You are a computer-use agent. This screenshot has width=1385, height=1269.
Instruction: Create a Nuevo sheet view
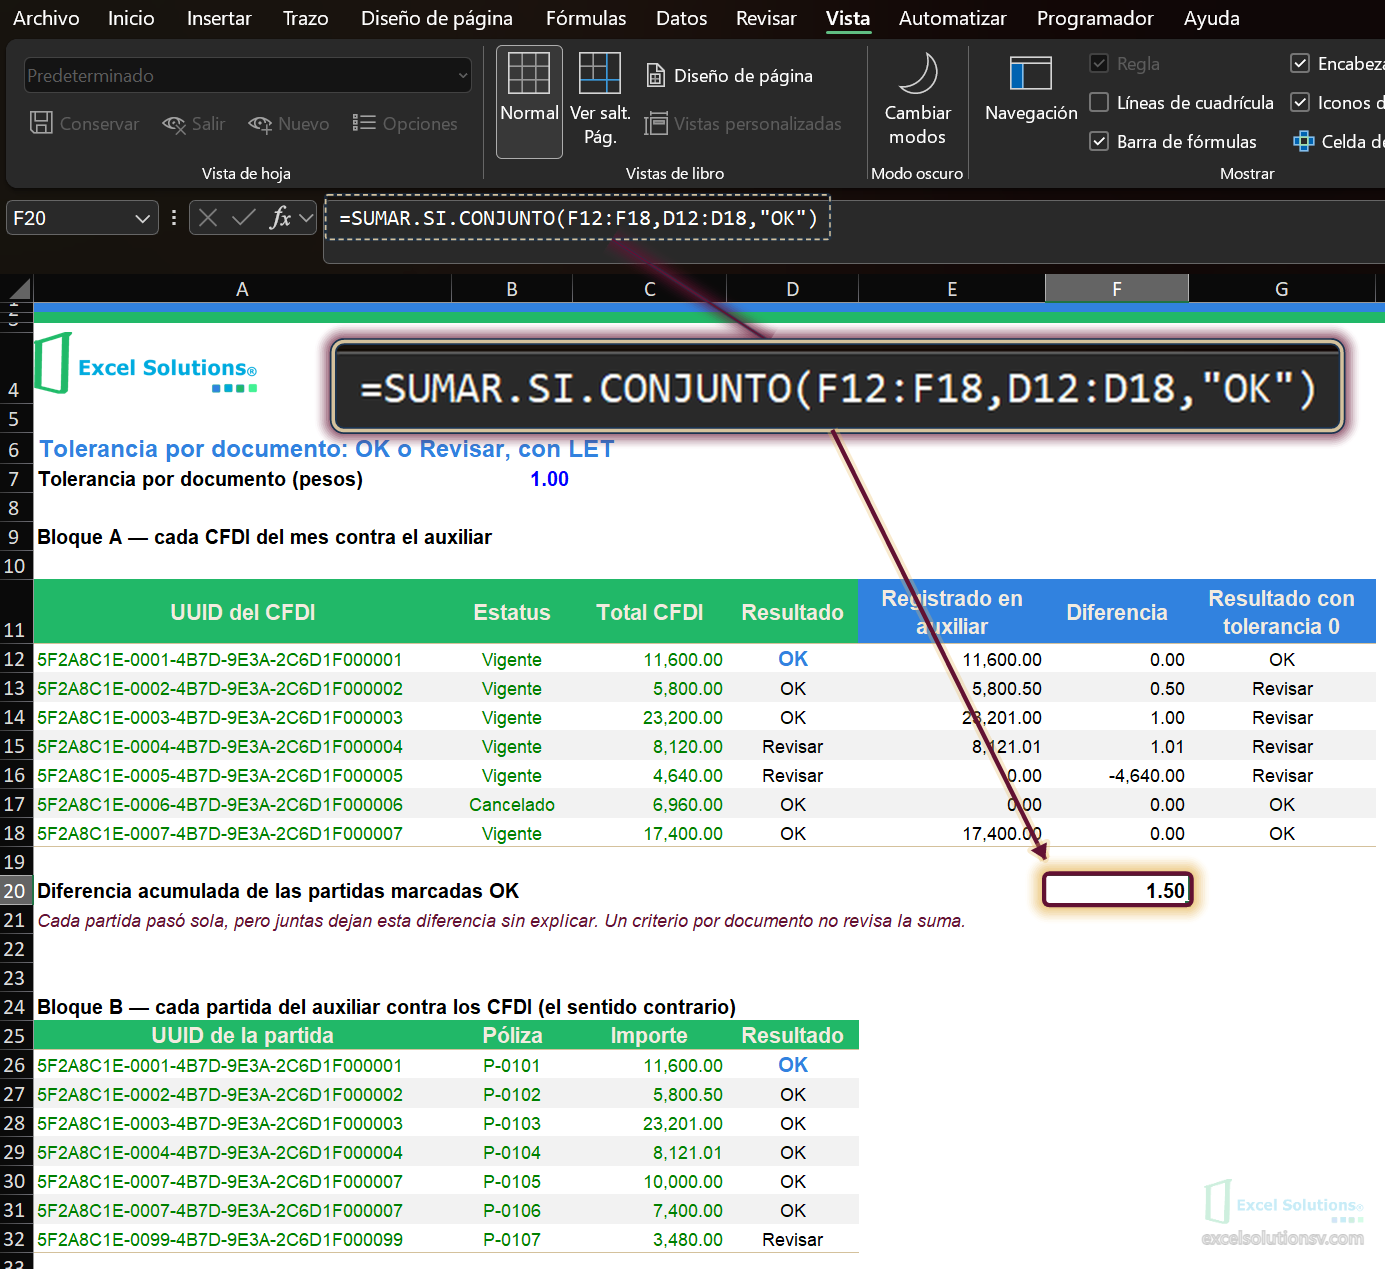click(x=289, y=124)
